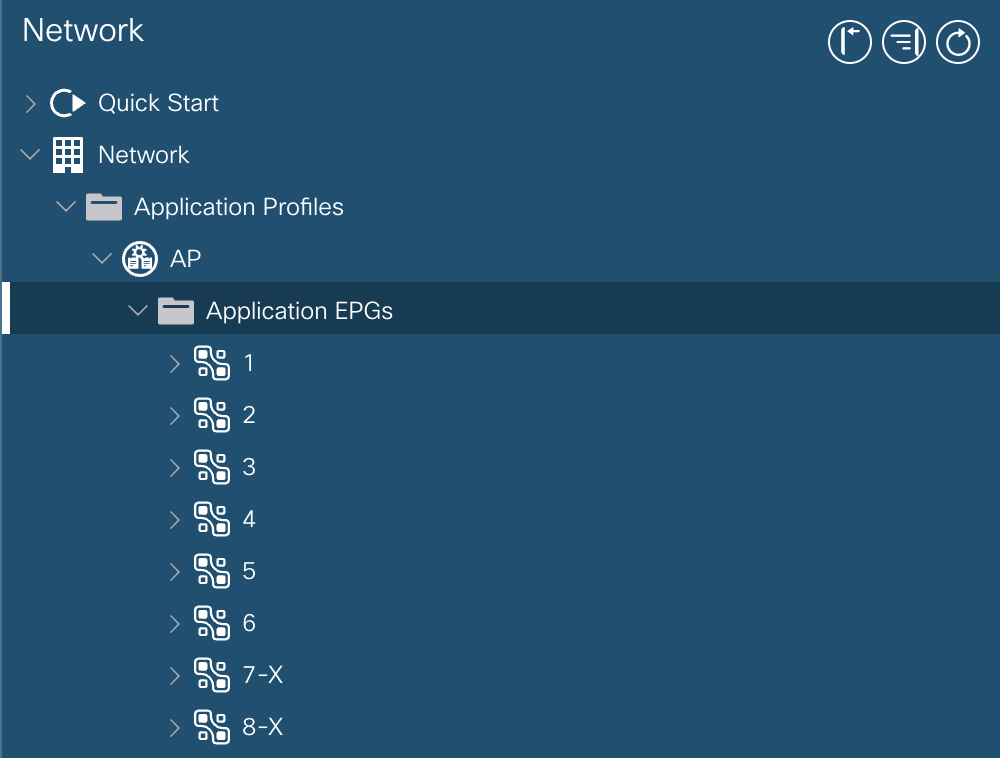Click the EPG icon beside "7-X"
Image resolution: width=1000 pixels, height=758 pixels.
tap(213, 675)
